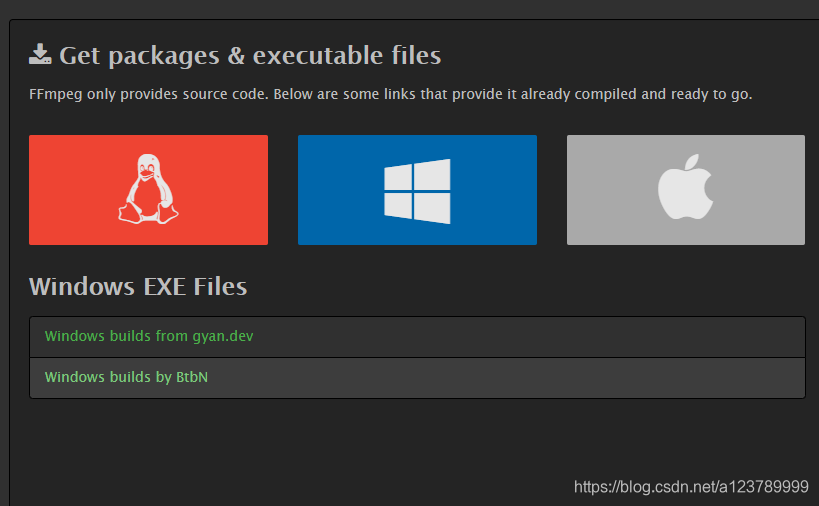Image resolution: width=819 pixels, height=506 pixels.
Task: Open Windows builds from gyan.dev link
Action: click(149, 336)
